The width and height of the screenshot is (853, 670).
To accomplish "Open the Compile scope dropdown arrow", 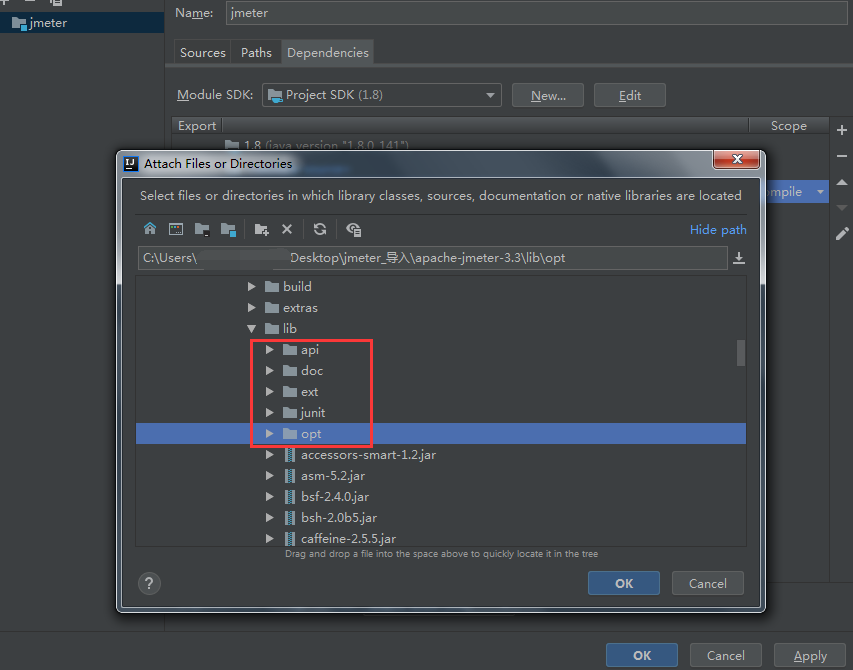I will pos(820,192).
